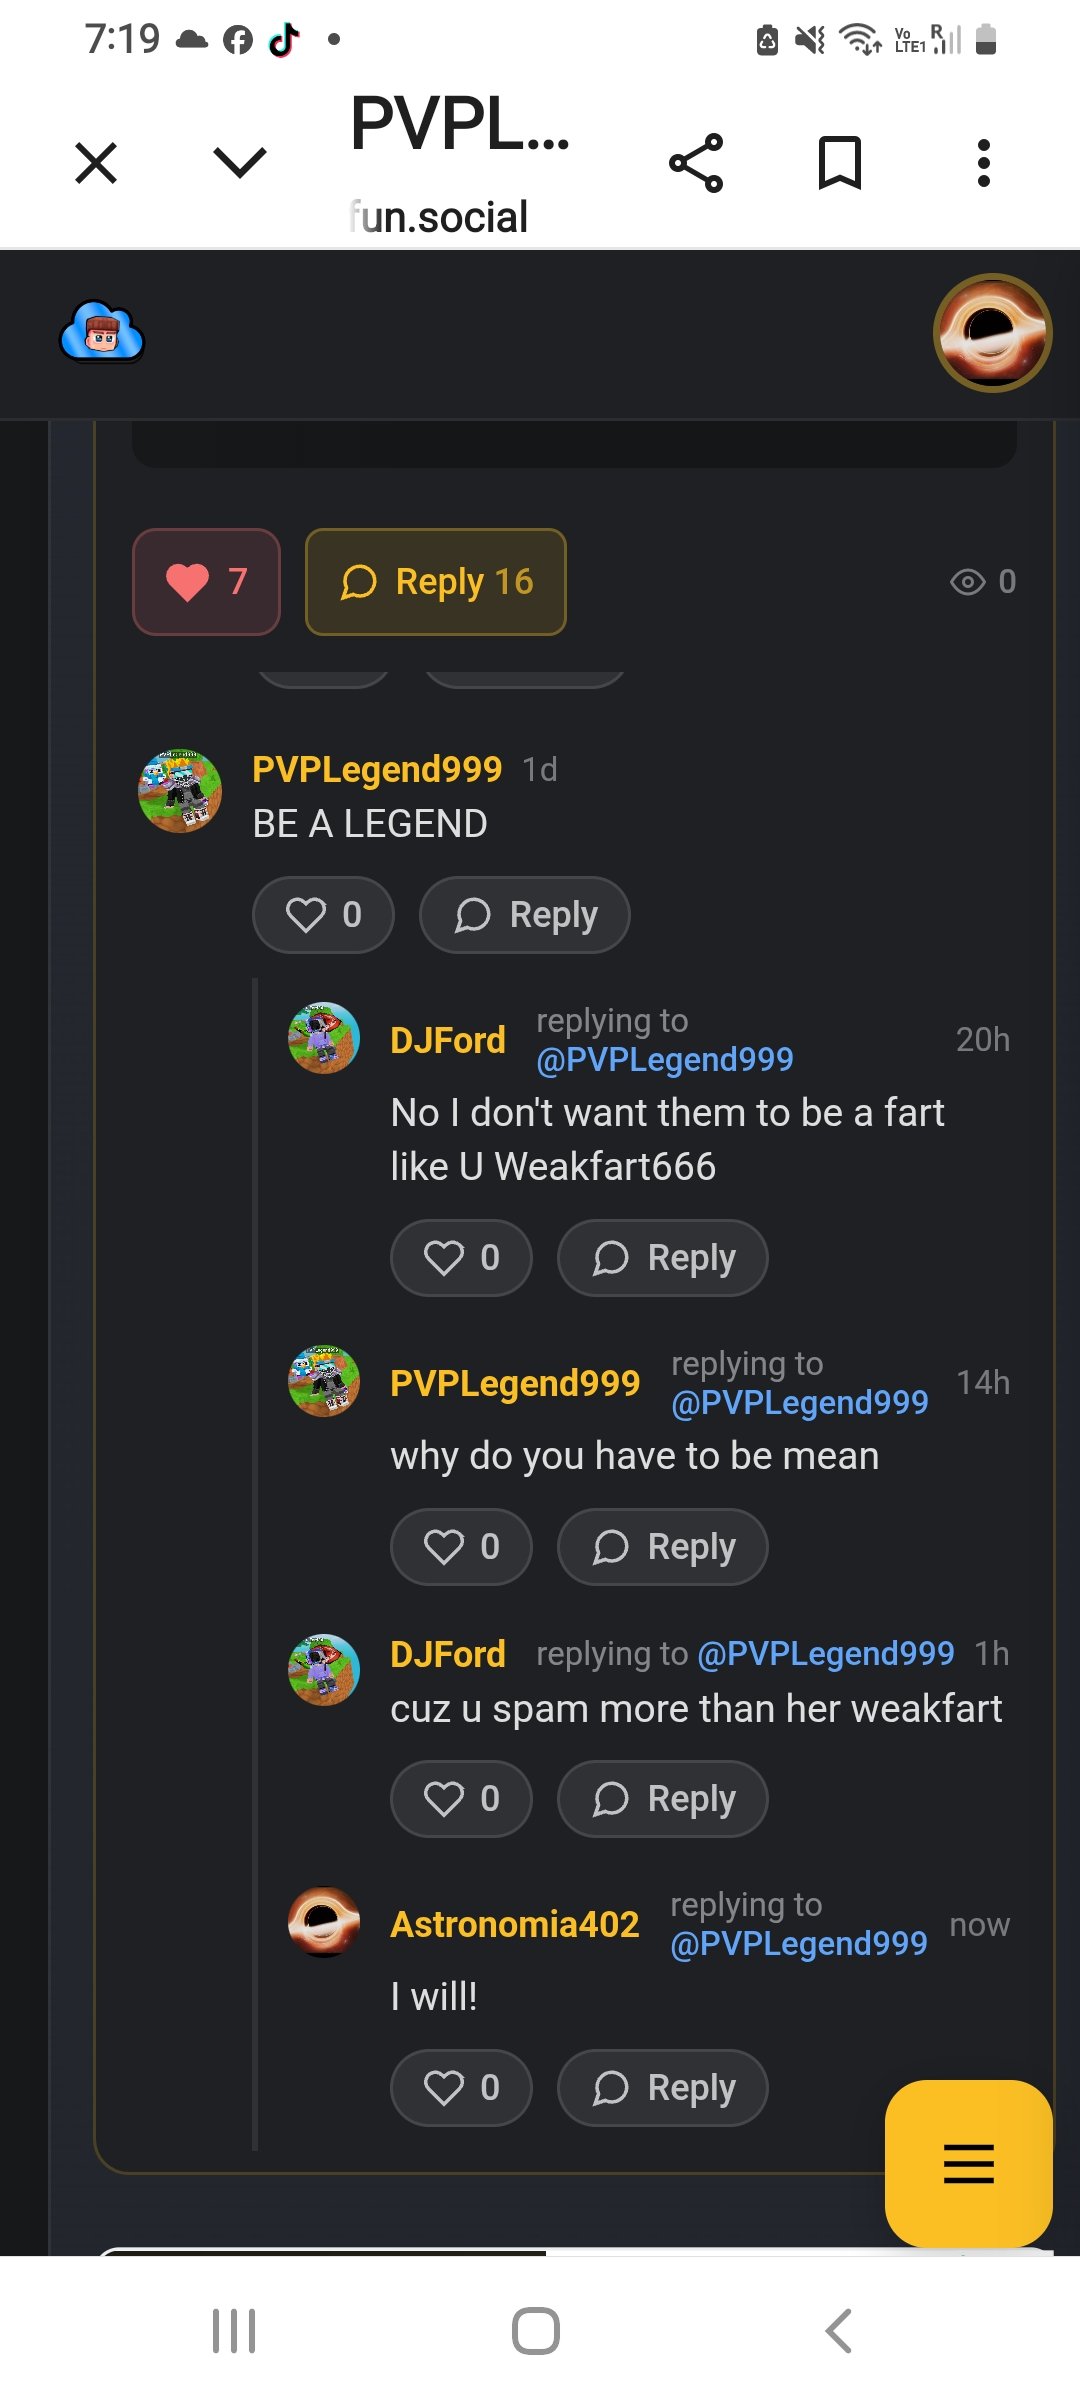Tap the DJFord avatar on the 20h comment
Image resolution: width=1080 pixels, height=2400 pixels.
[324, 1038]
